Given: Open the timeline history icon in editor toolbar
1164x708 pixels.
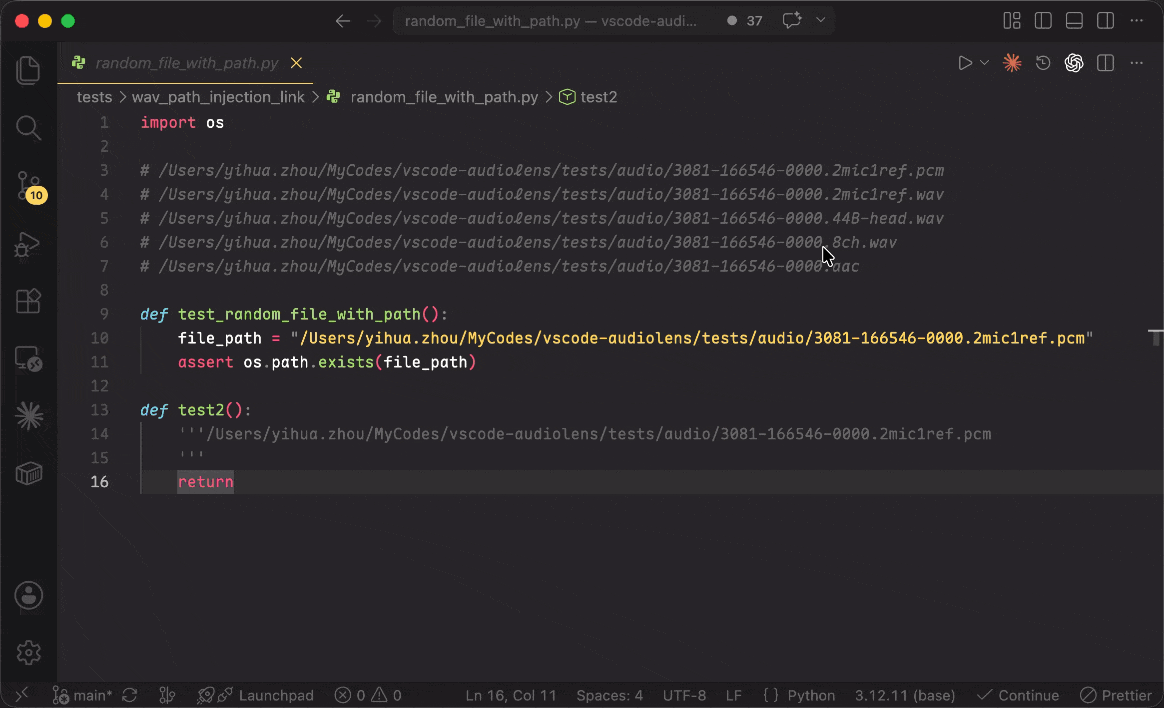Looking at the screenshot, I should (1043, 63).
